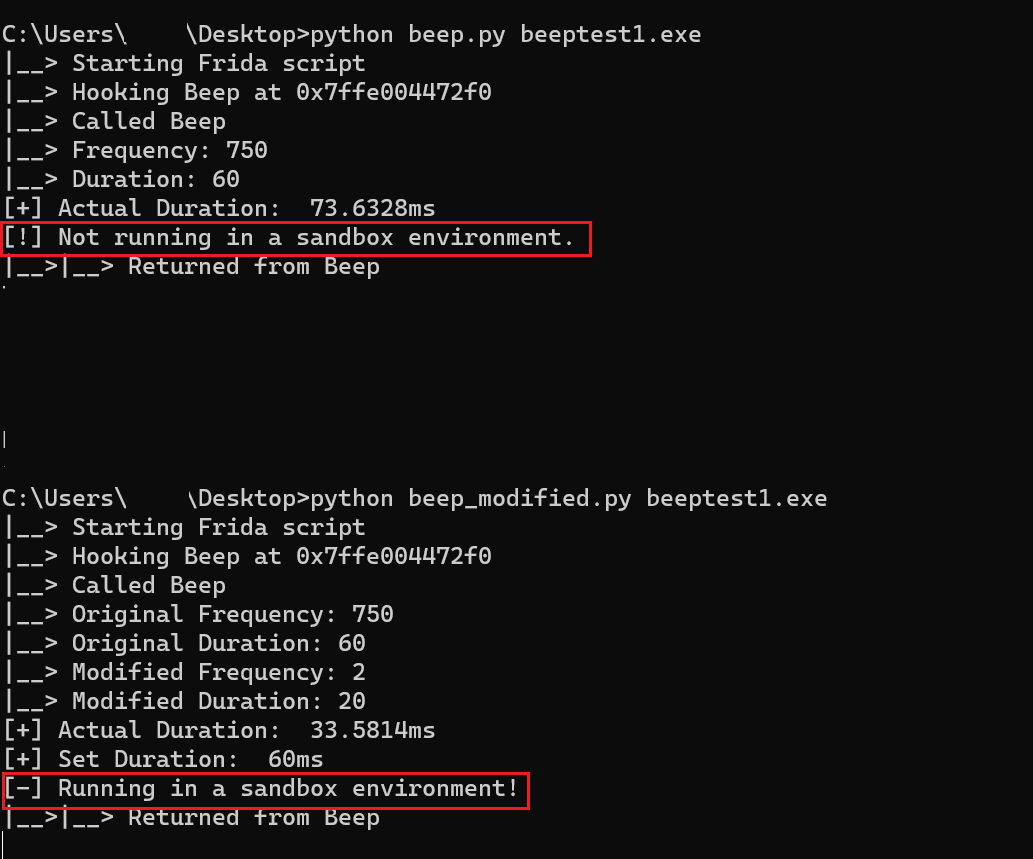
Task: Click "beeptest1.exe" in the beep_modified.py command
Action: point(736,498)
